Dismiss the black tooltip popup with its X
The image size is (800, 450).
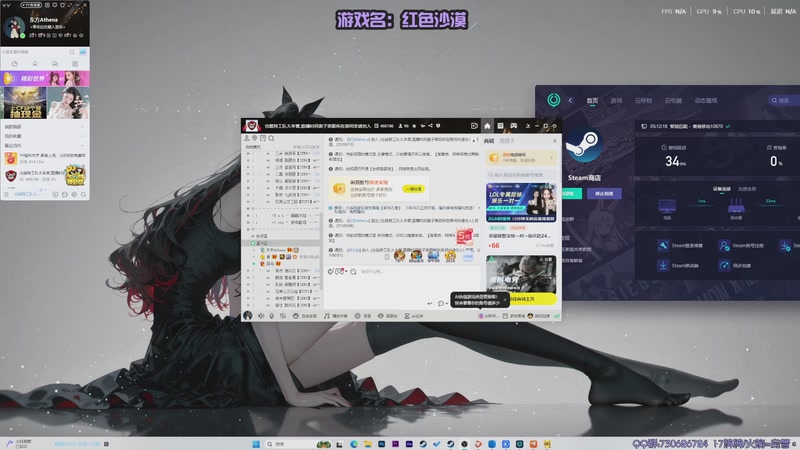pyautogui.click(x=505, y=299)
